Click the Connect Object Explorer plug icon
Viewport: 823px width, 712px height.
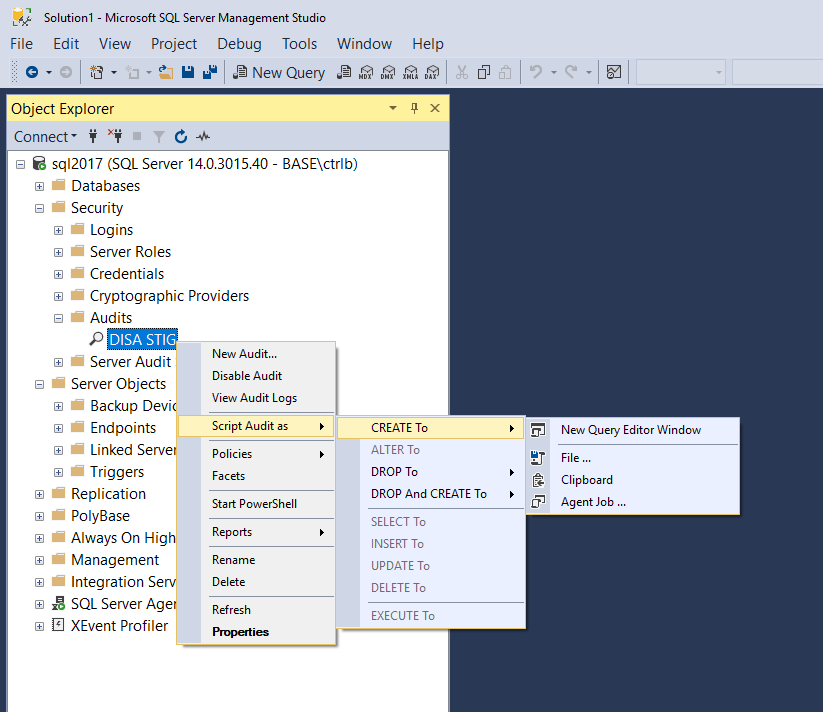click(x=94, y=137)
